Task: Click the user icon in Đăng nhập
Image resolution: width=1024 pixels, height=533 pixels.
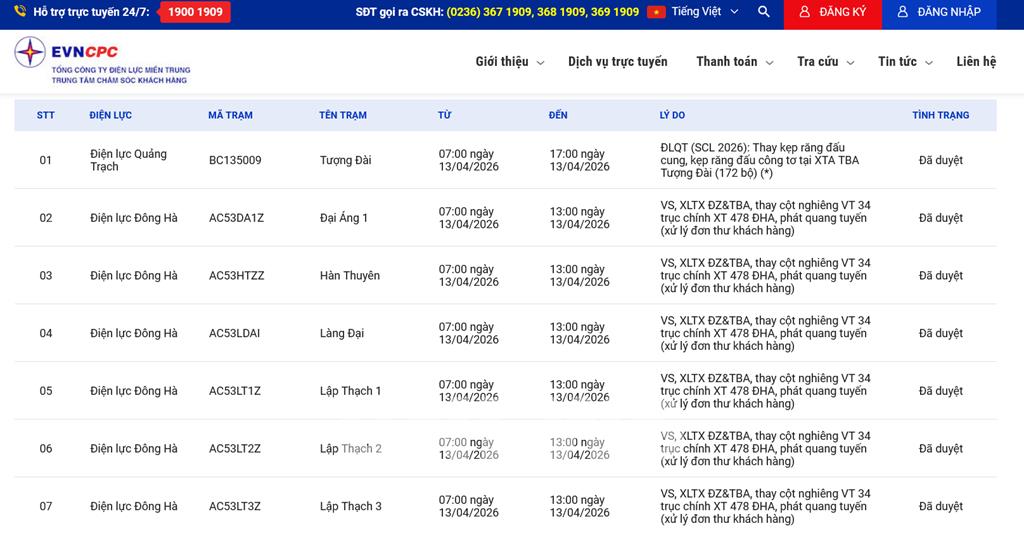Action: [x=902, y=12]
